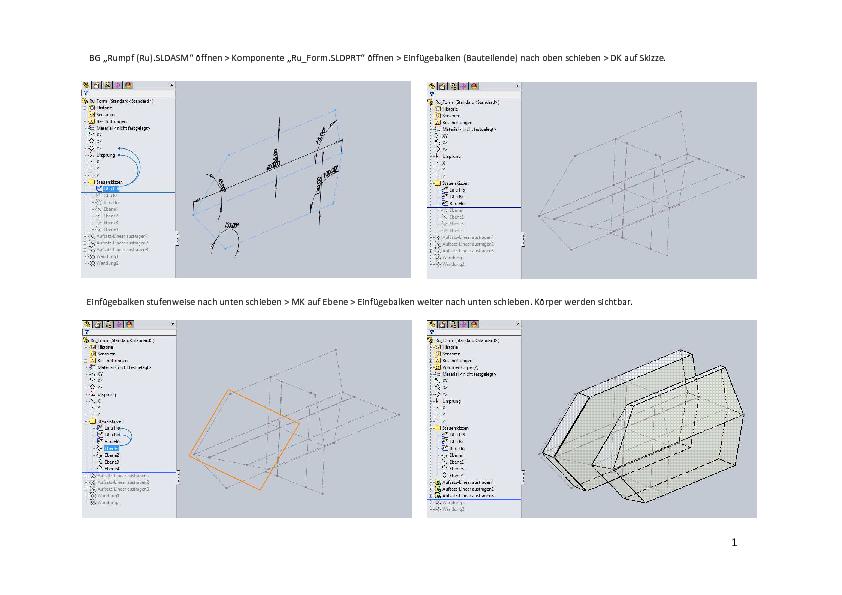Image resolution: width=842 pixels, height=595 pixels.
Task: Open DisplayManager tab in dimensioned-sketch view
Action: point(129,85)
